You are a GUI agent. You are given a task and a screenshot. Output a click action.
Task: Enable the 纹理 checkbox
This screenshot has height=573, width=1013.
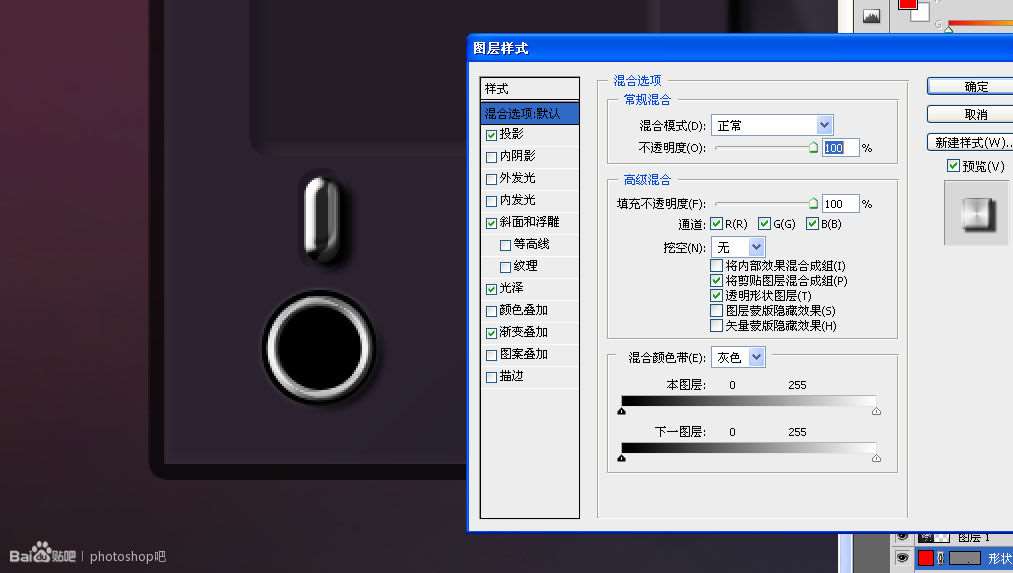[505, 267]
